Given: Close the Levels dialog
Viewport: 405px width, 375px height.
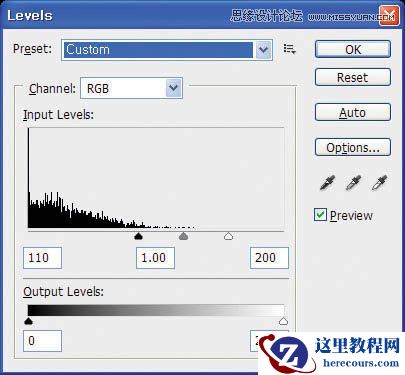Looking at the screenshot, I should [x=389, y=15].
